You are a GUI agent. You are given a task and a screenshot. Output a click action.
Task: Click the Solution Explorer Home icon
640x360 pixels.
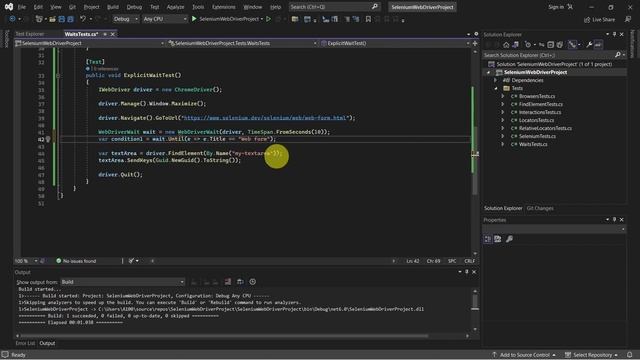tap(506, 45)
